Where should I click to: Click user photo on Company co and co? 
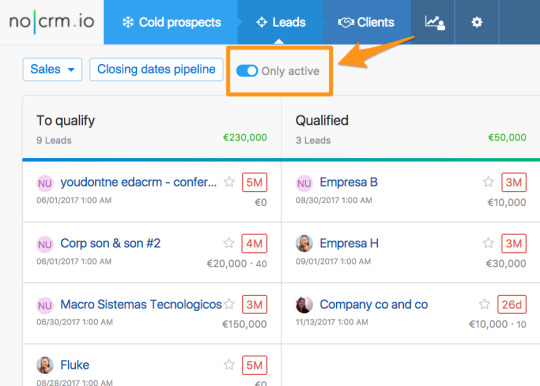[304, 305]
